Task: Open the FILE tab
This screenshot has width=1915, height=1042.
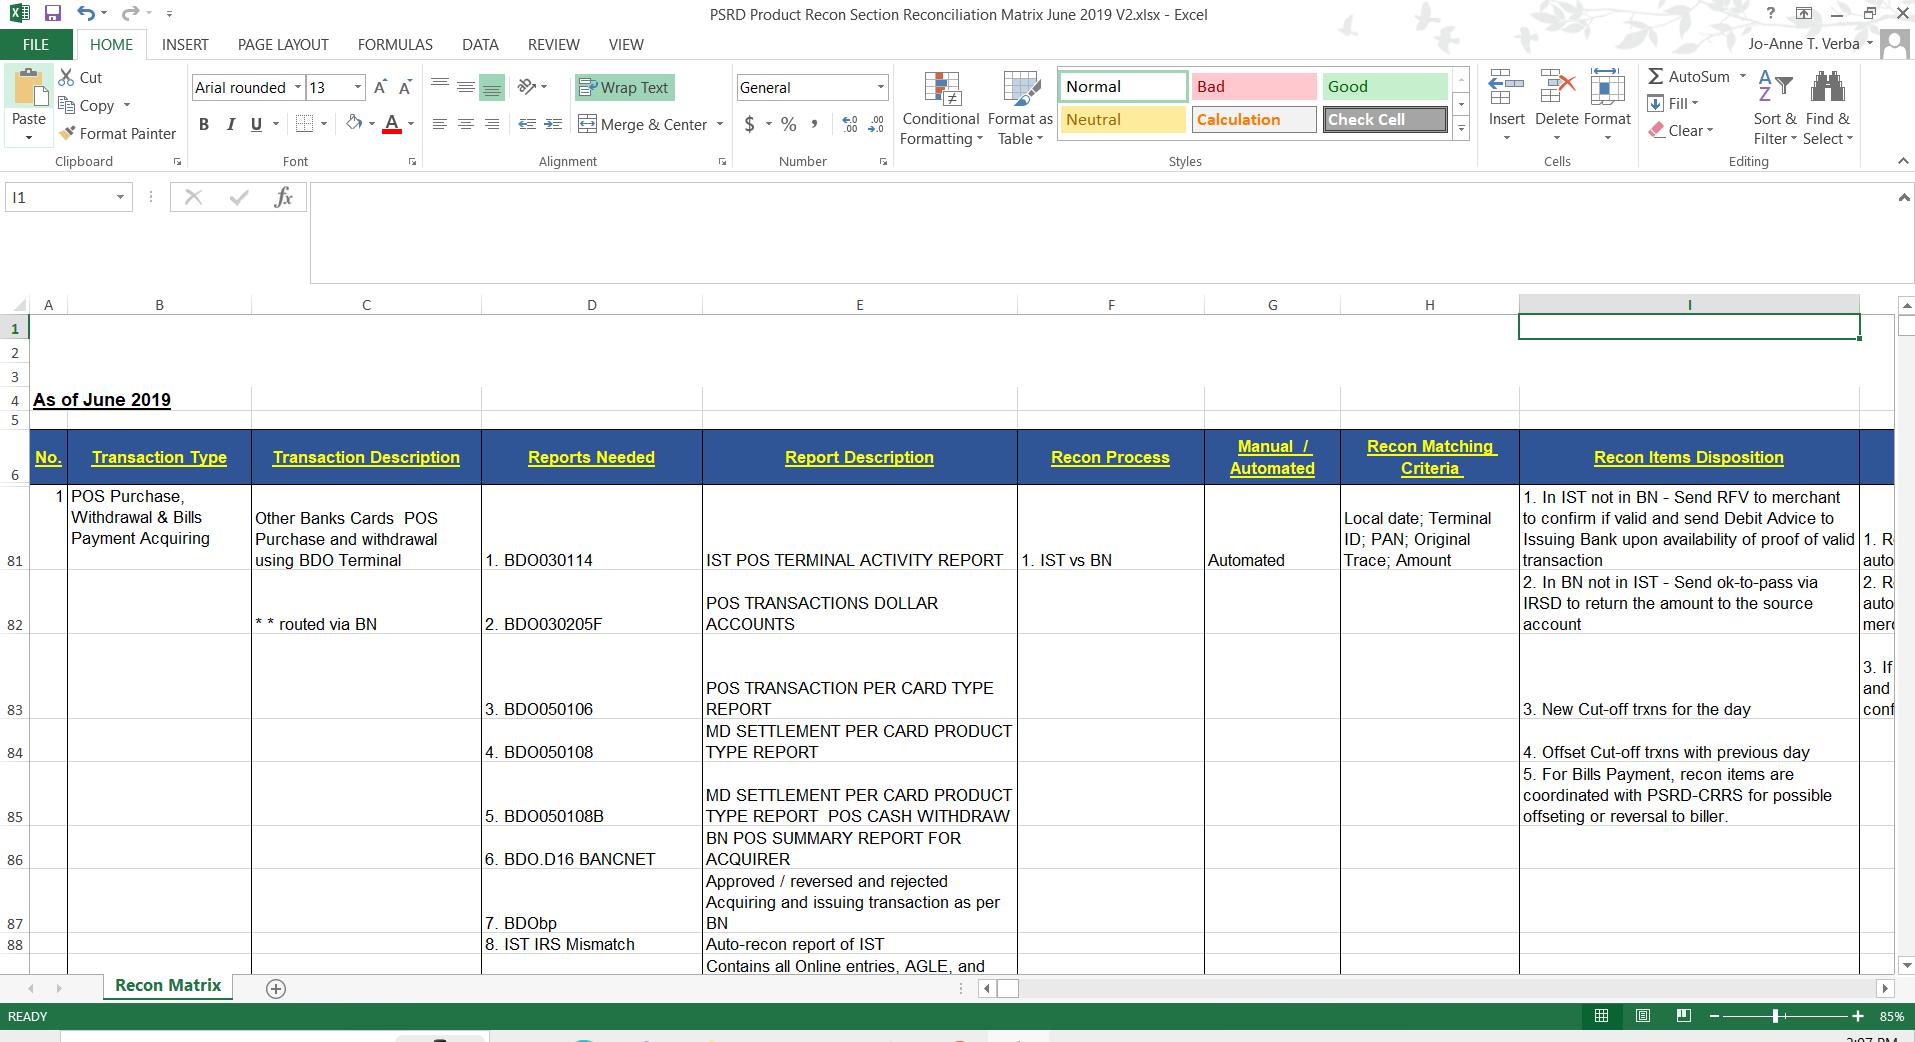Action: coord(36,44)
